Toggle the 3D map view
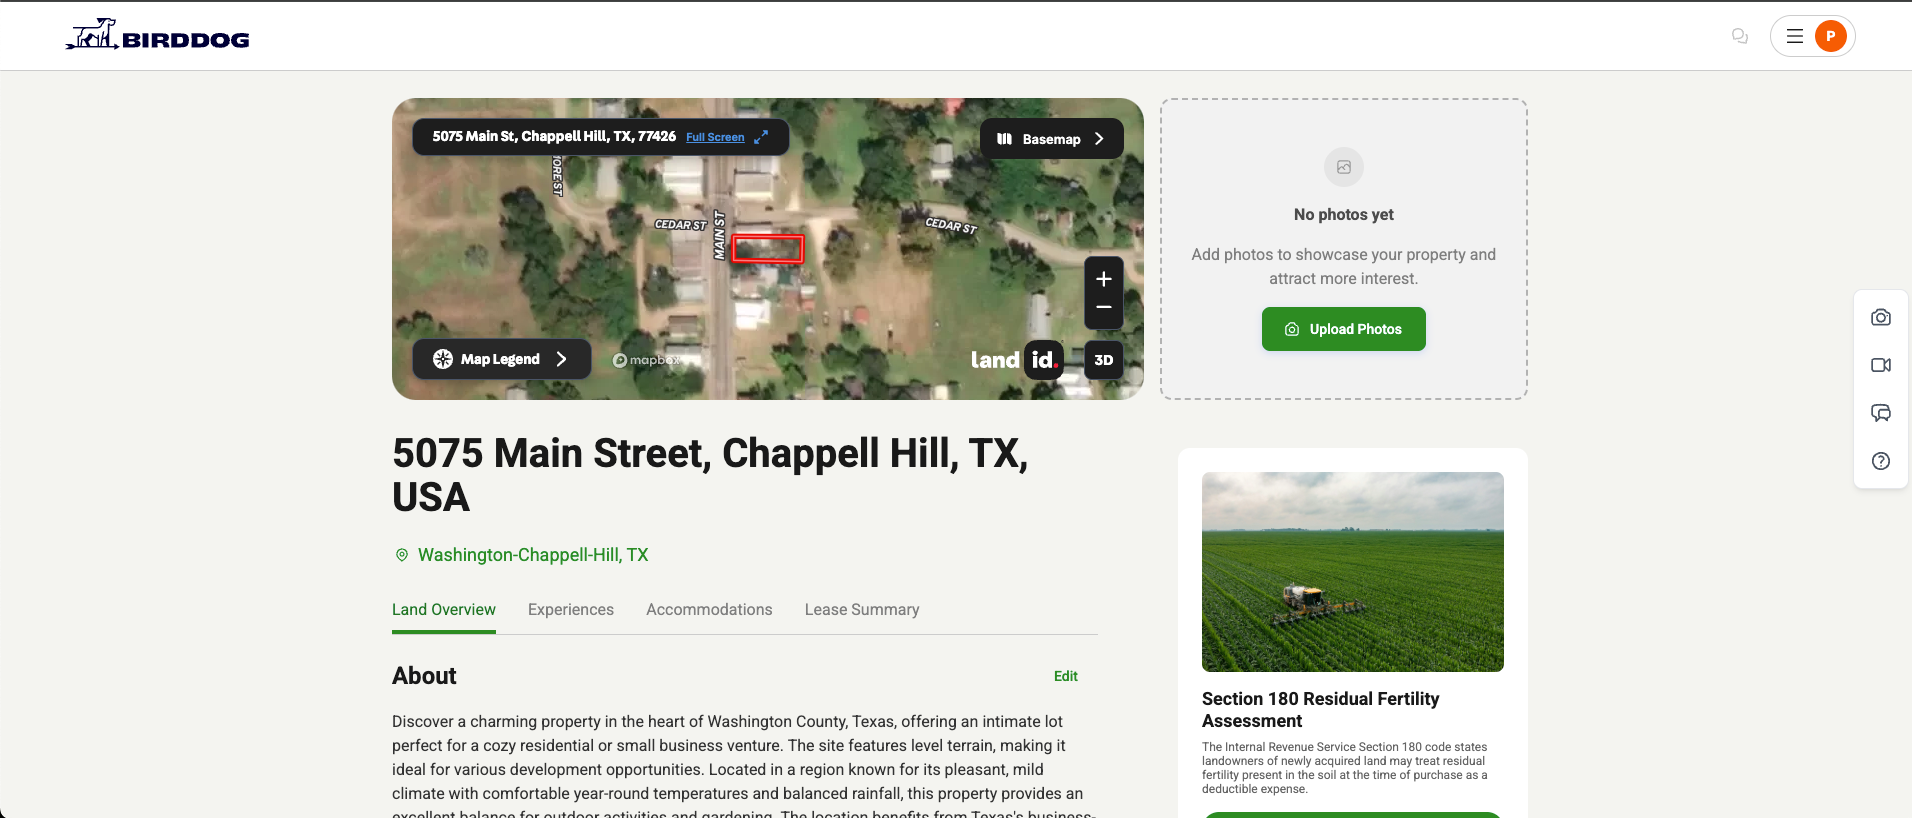 point(1104,360)
